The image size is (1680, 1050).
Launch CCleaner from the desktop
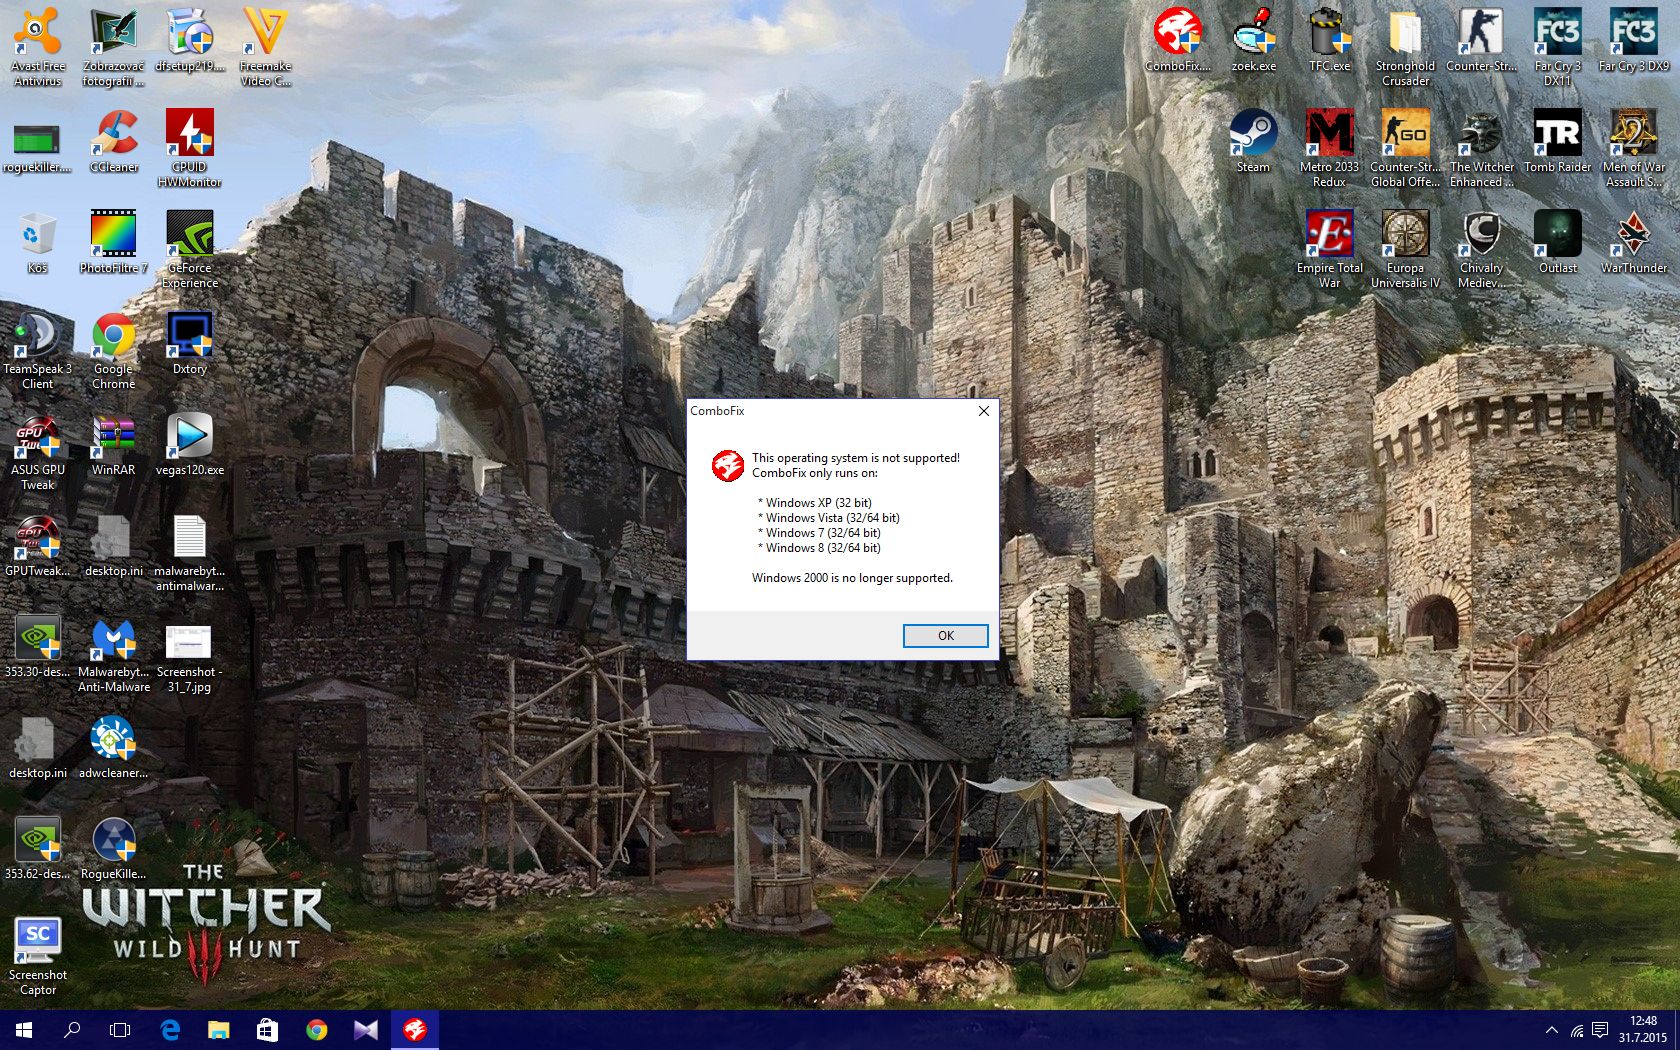(x=113, y=142)
